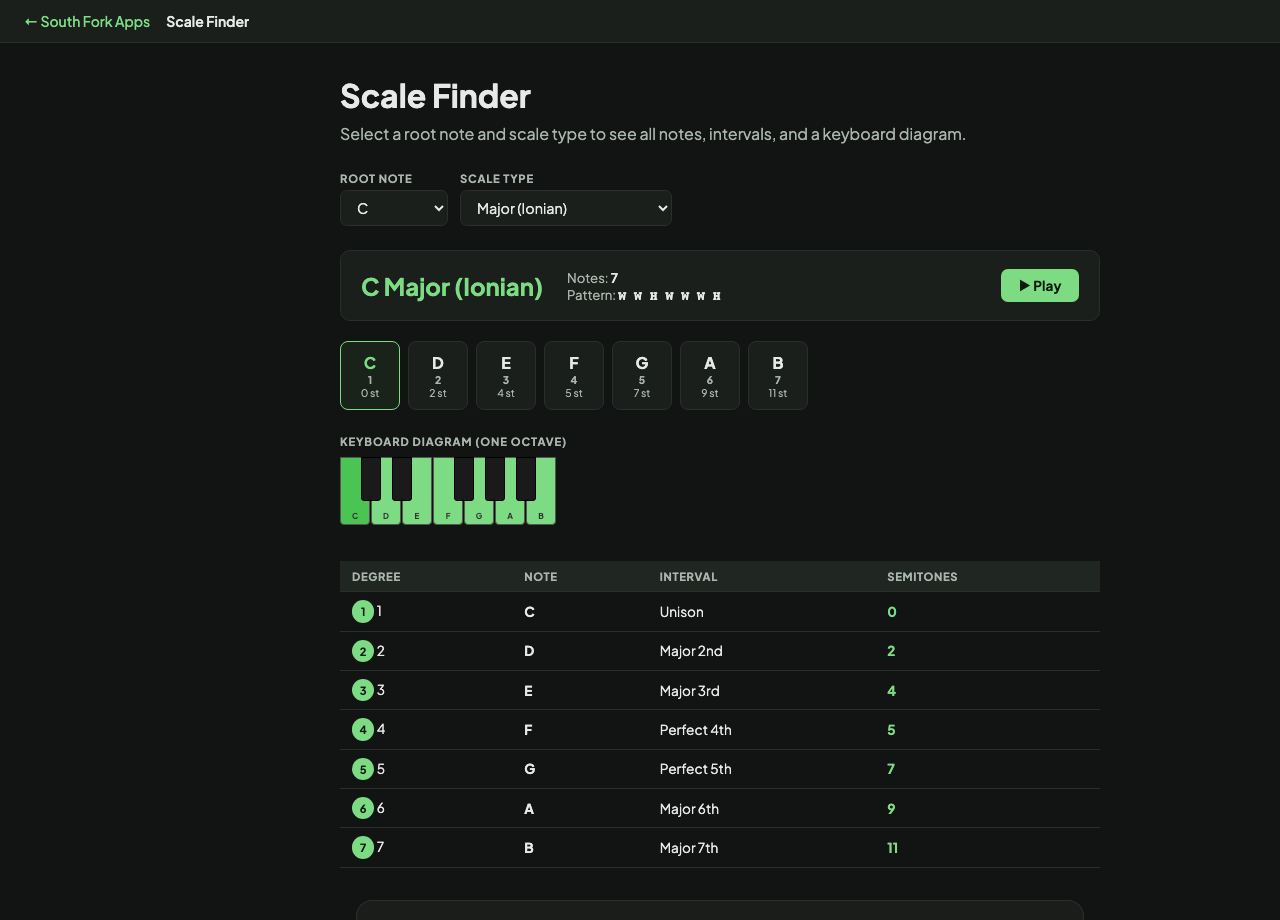Viewport: 1280px width, 920px height.
Task: Click the G key on keyboard diagram
Action: [x=479, y=512]
